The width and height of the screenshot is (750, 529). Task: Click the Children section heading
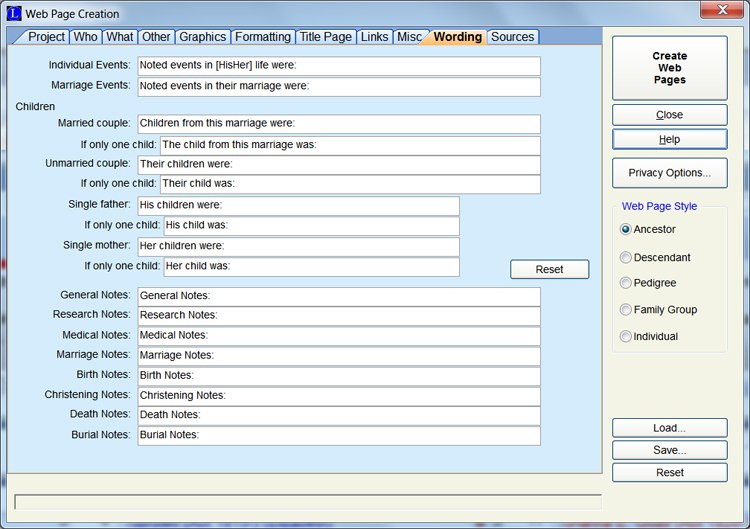(x=35, y=106)
